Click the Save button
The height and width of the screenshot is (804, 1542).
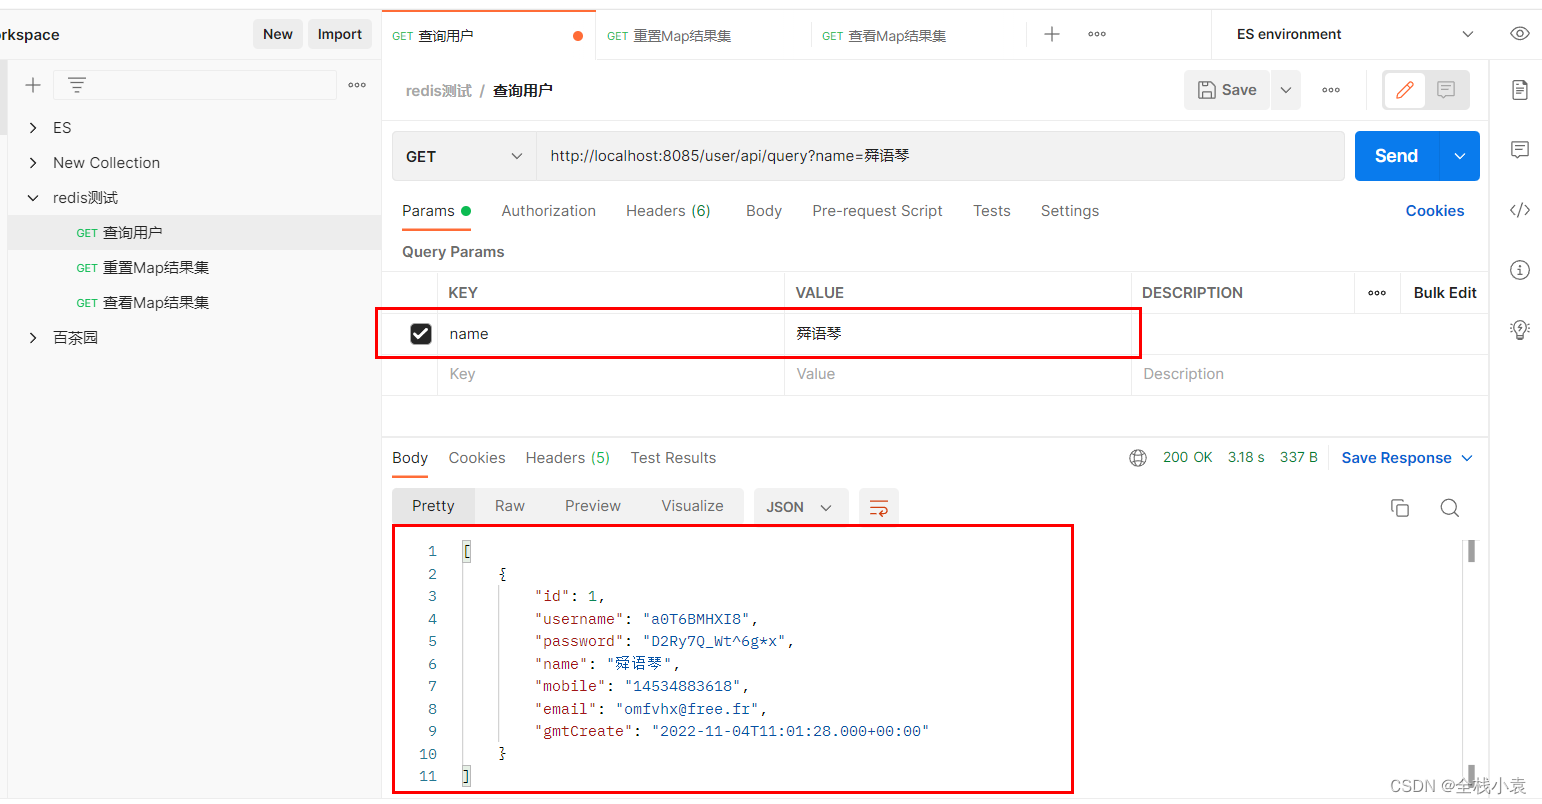1227,90
